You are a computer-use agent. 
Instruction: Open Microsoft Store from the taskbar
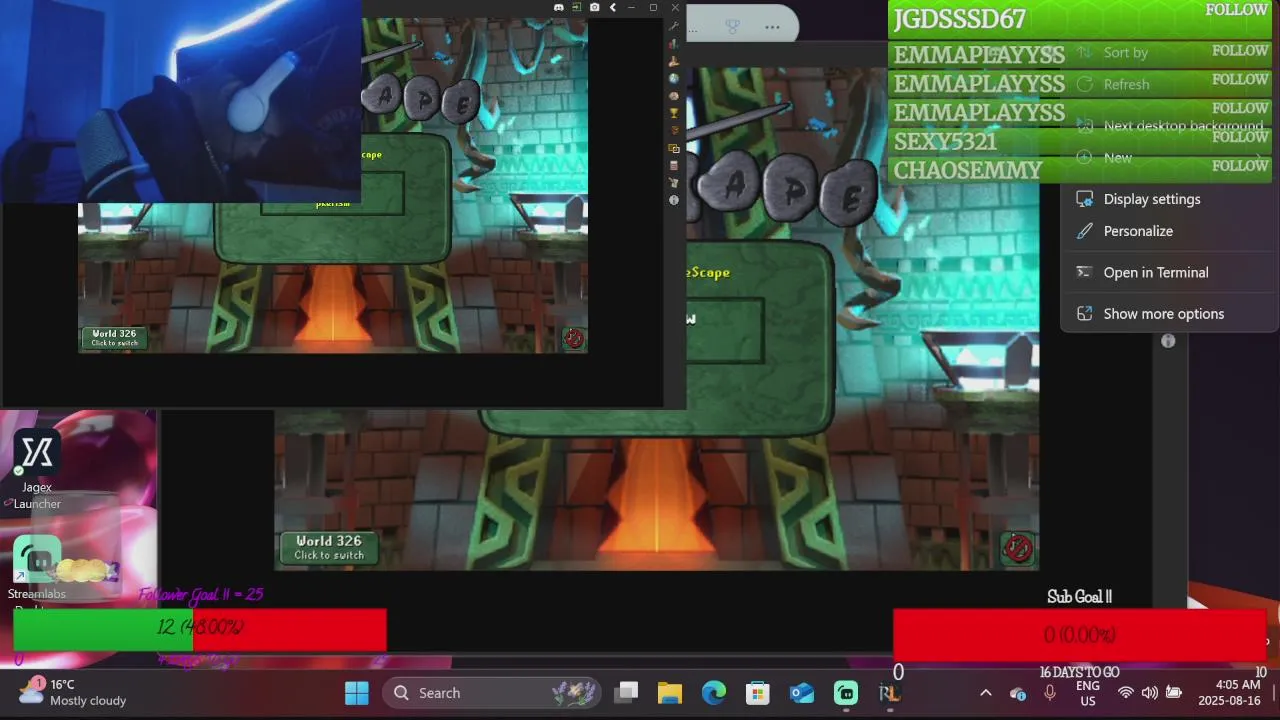click(758, 693)
